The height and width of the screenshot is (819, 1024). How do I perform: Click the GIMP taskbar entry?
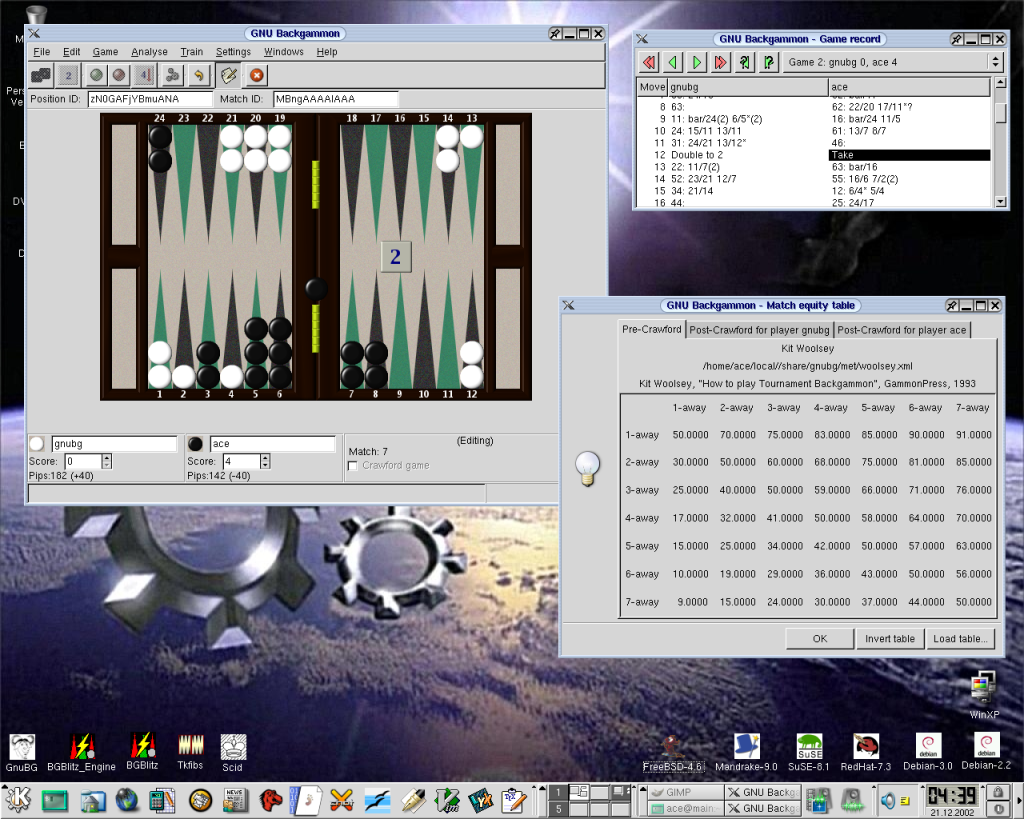click(685, 792)
